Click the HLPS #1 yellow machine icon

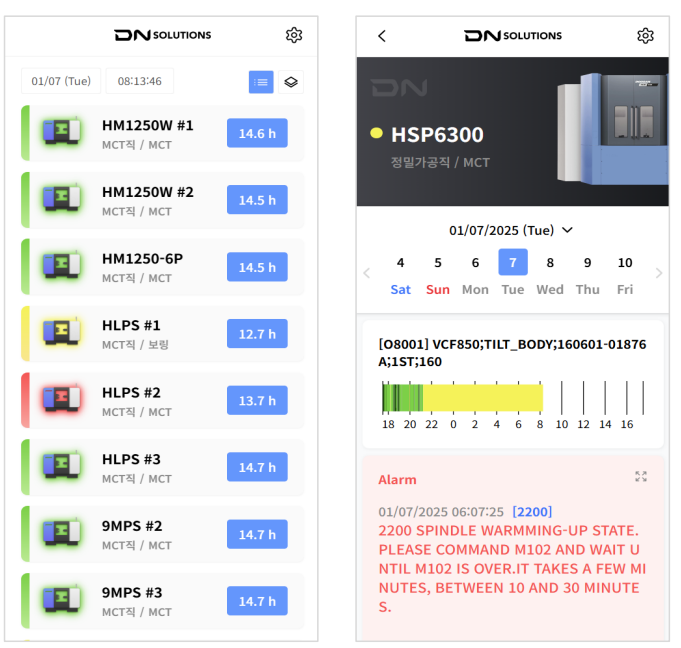pyautogui.click(x=61, y=333)
